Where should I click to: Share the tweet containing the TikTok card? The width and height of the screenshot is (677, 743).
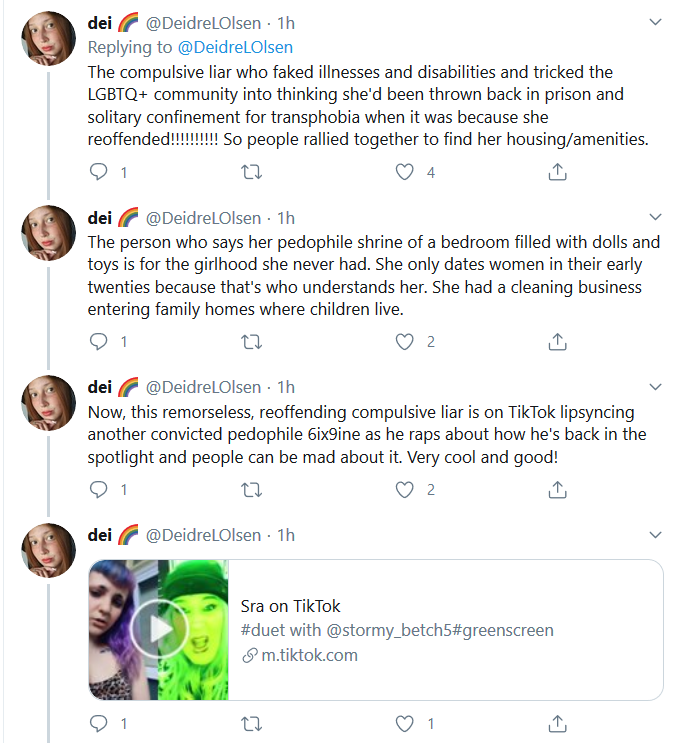tap(557, 724)
